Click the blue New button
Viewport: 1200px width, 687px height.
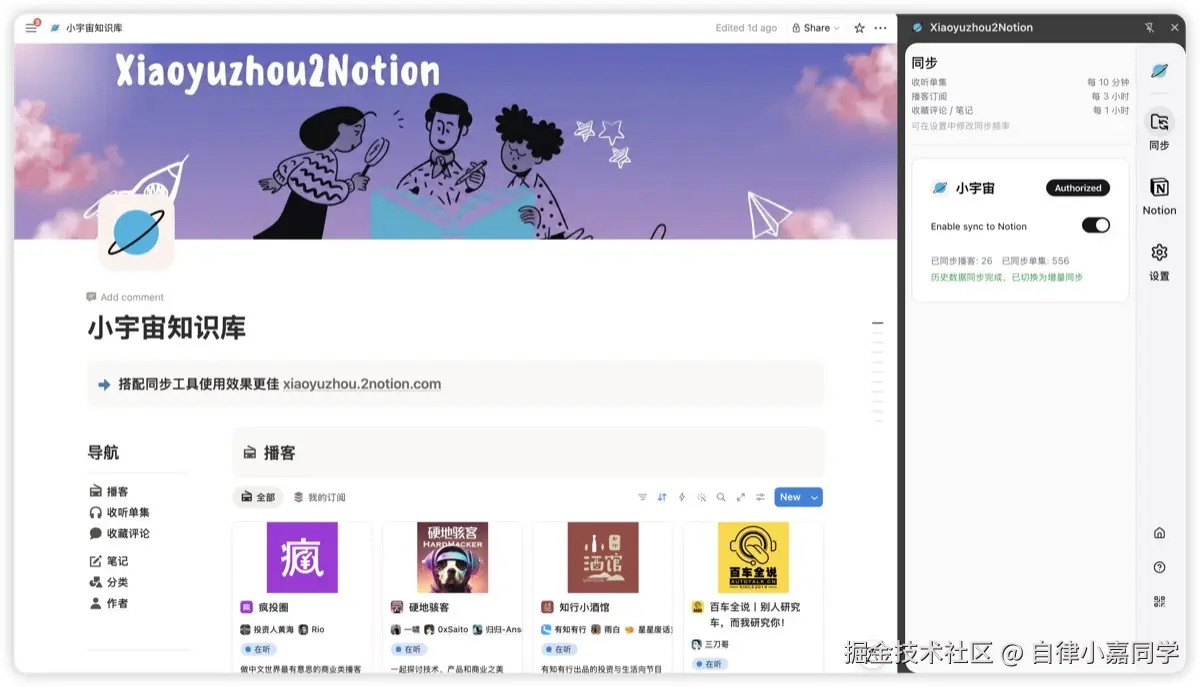[790, 497]
